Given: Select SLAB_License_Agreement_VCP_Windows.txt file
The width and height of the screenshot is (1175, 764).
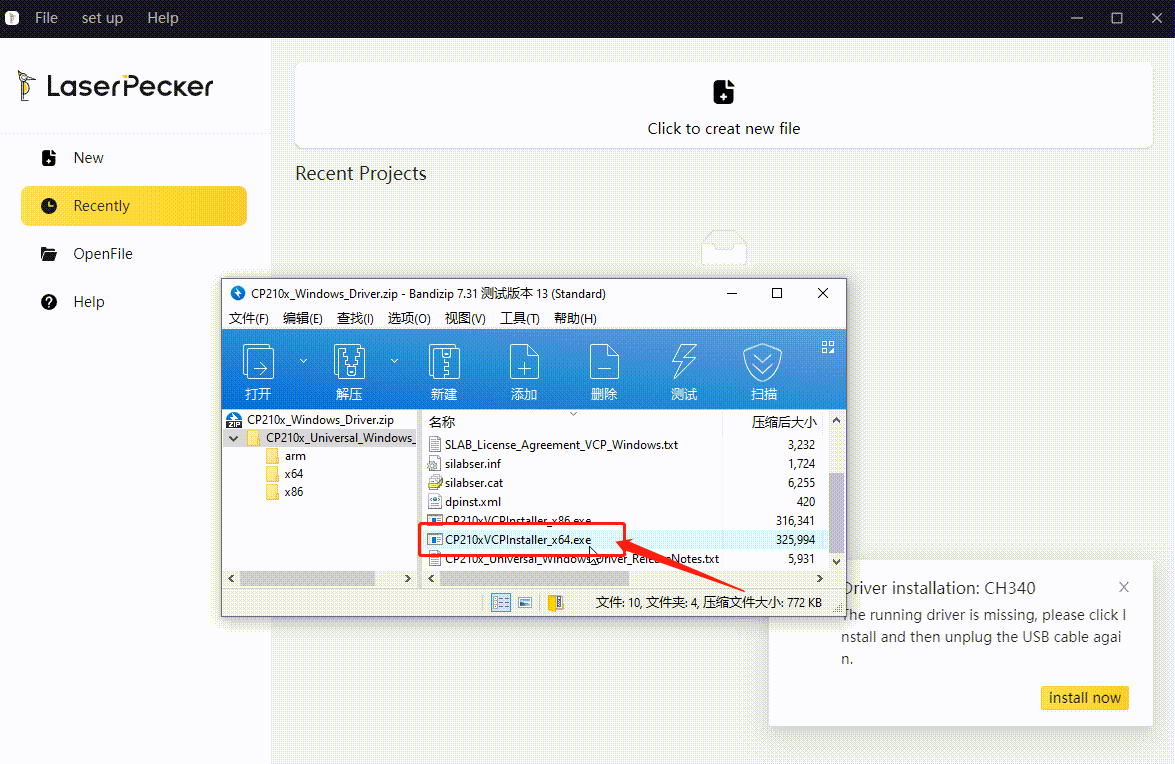Looking at the screenshot, I should pyautogui.click(x=561, y=445).
